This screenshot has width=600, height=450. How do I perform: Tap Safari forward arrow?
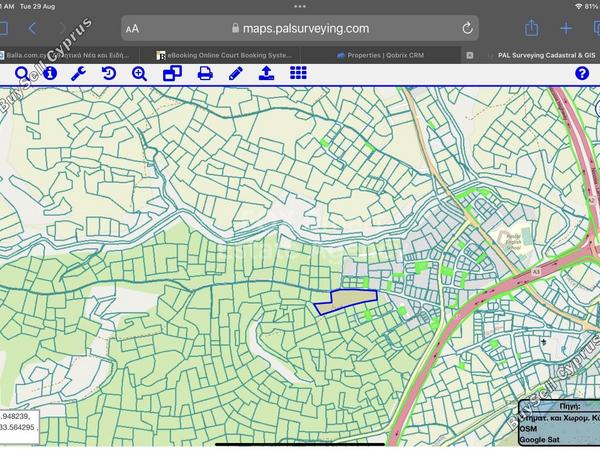click(x=62, y=28)
